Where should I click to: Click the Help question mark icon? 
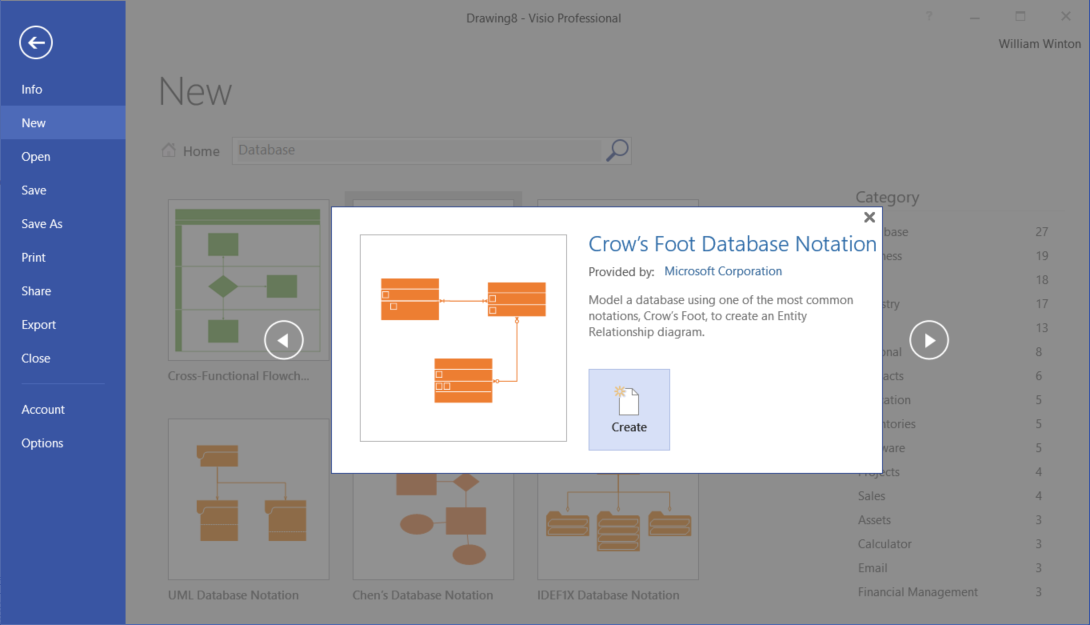(x=929, y=16)
